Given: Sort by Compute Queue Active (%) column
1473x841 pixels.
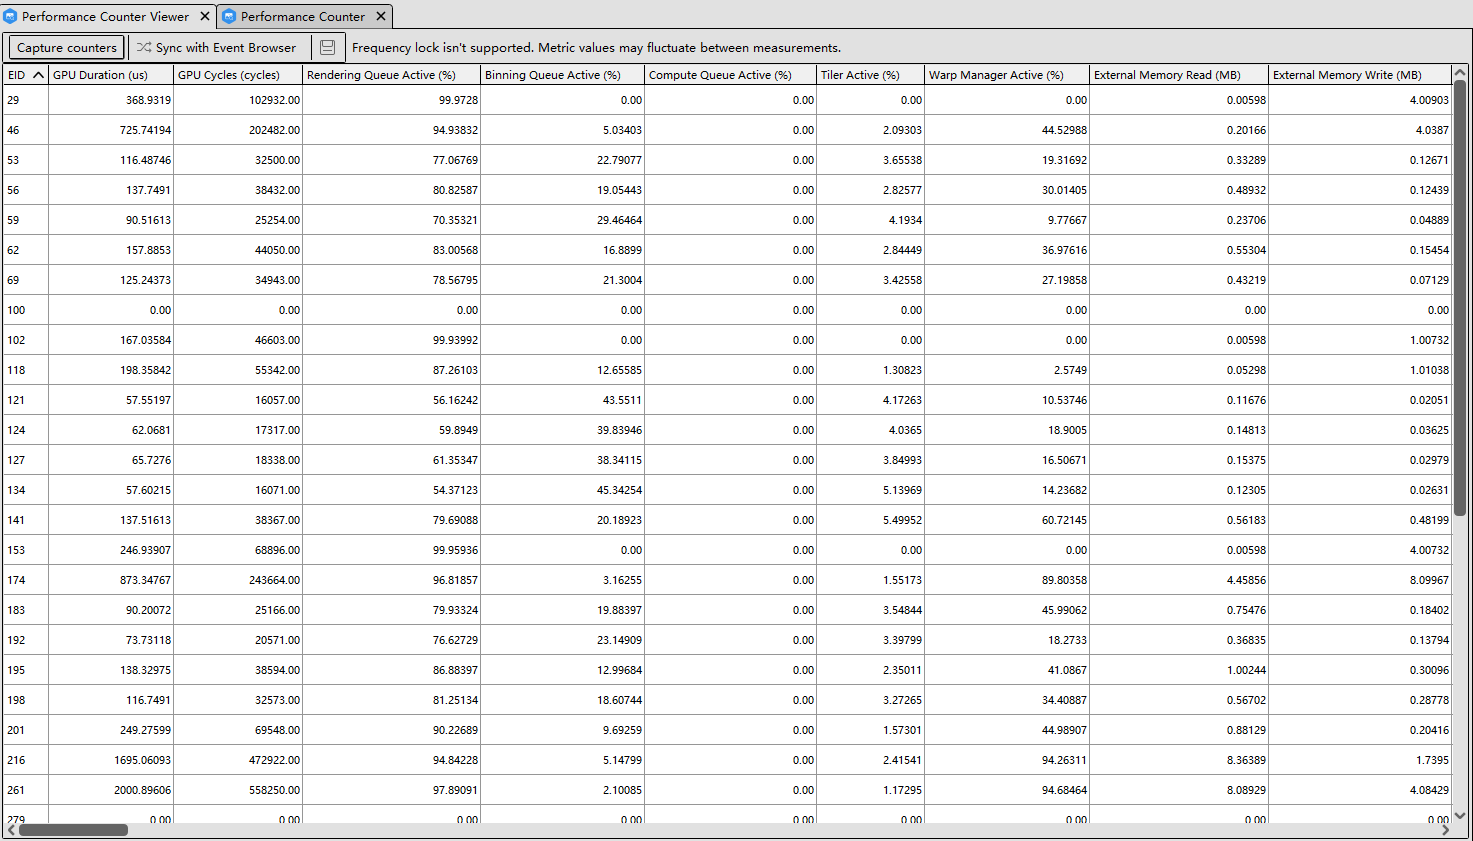Looking at the screenshot, I should pos(730,75).
